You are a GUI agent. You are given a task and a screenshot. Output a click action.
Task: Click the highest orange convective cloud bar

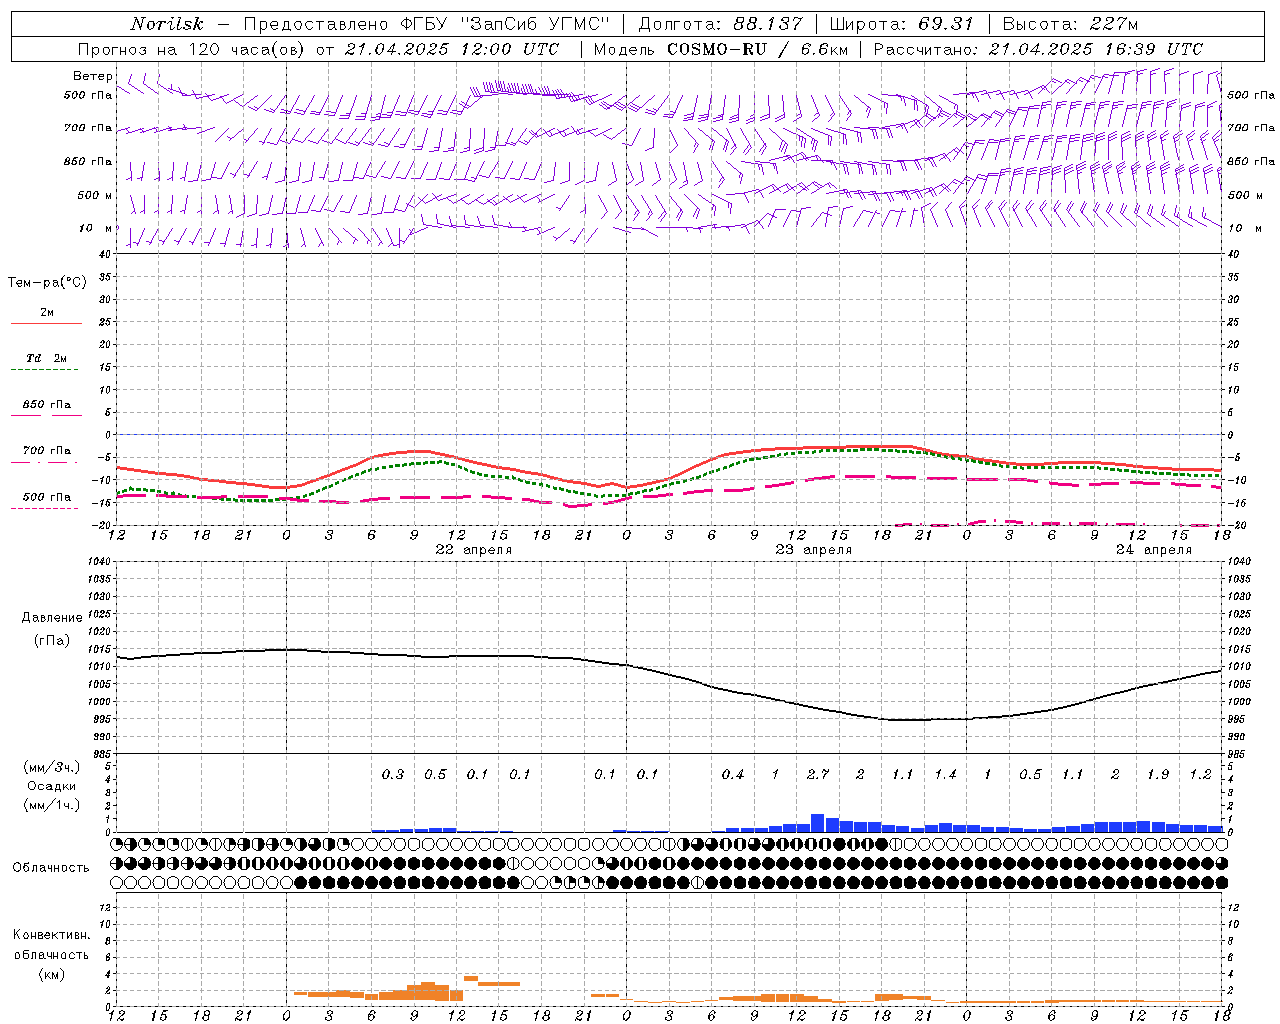pyautogui.click(x=471, y=978)
